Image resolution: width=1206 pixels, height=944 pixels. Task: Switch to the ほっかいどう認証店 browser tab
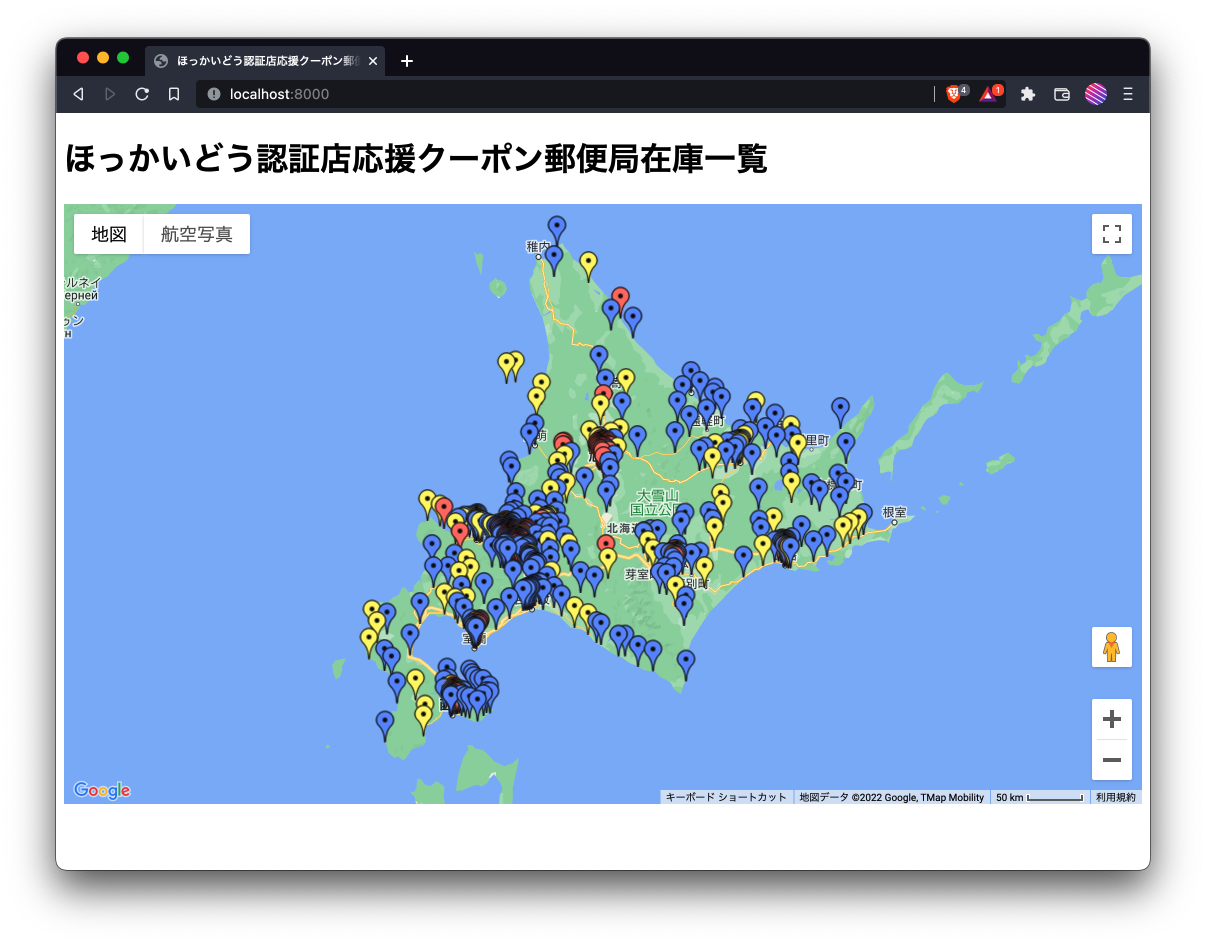262,61
